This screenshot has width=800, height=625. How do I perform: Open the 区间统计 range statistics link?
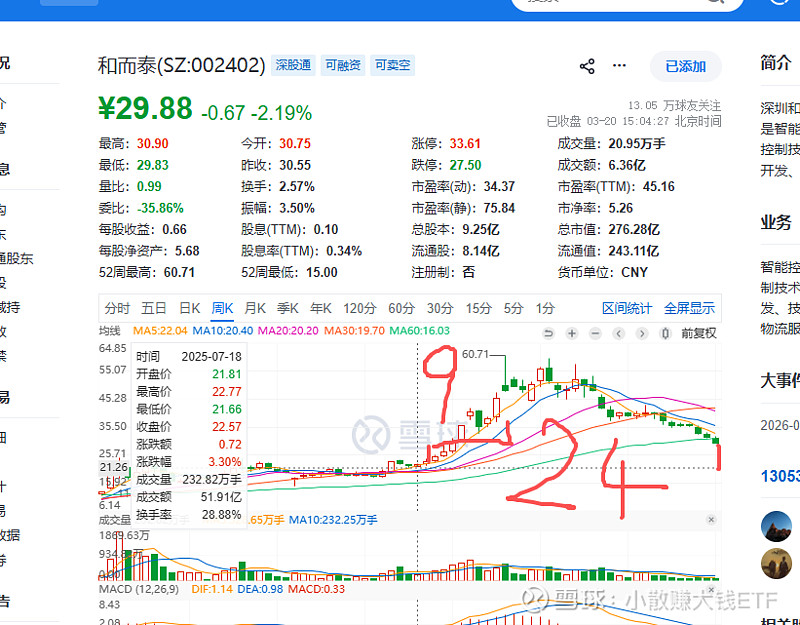627,308
